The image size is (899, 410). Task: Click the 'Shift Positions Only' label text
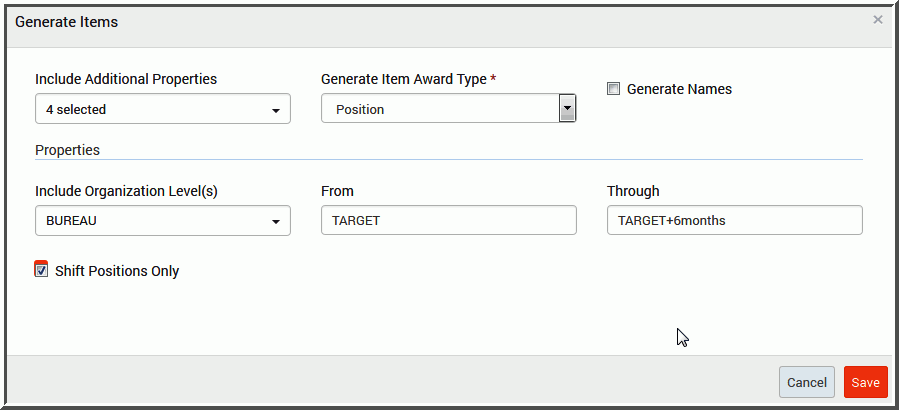[117, 271]
